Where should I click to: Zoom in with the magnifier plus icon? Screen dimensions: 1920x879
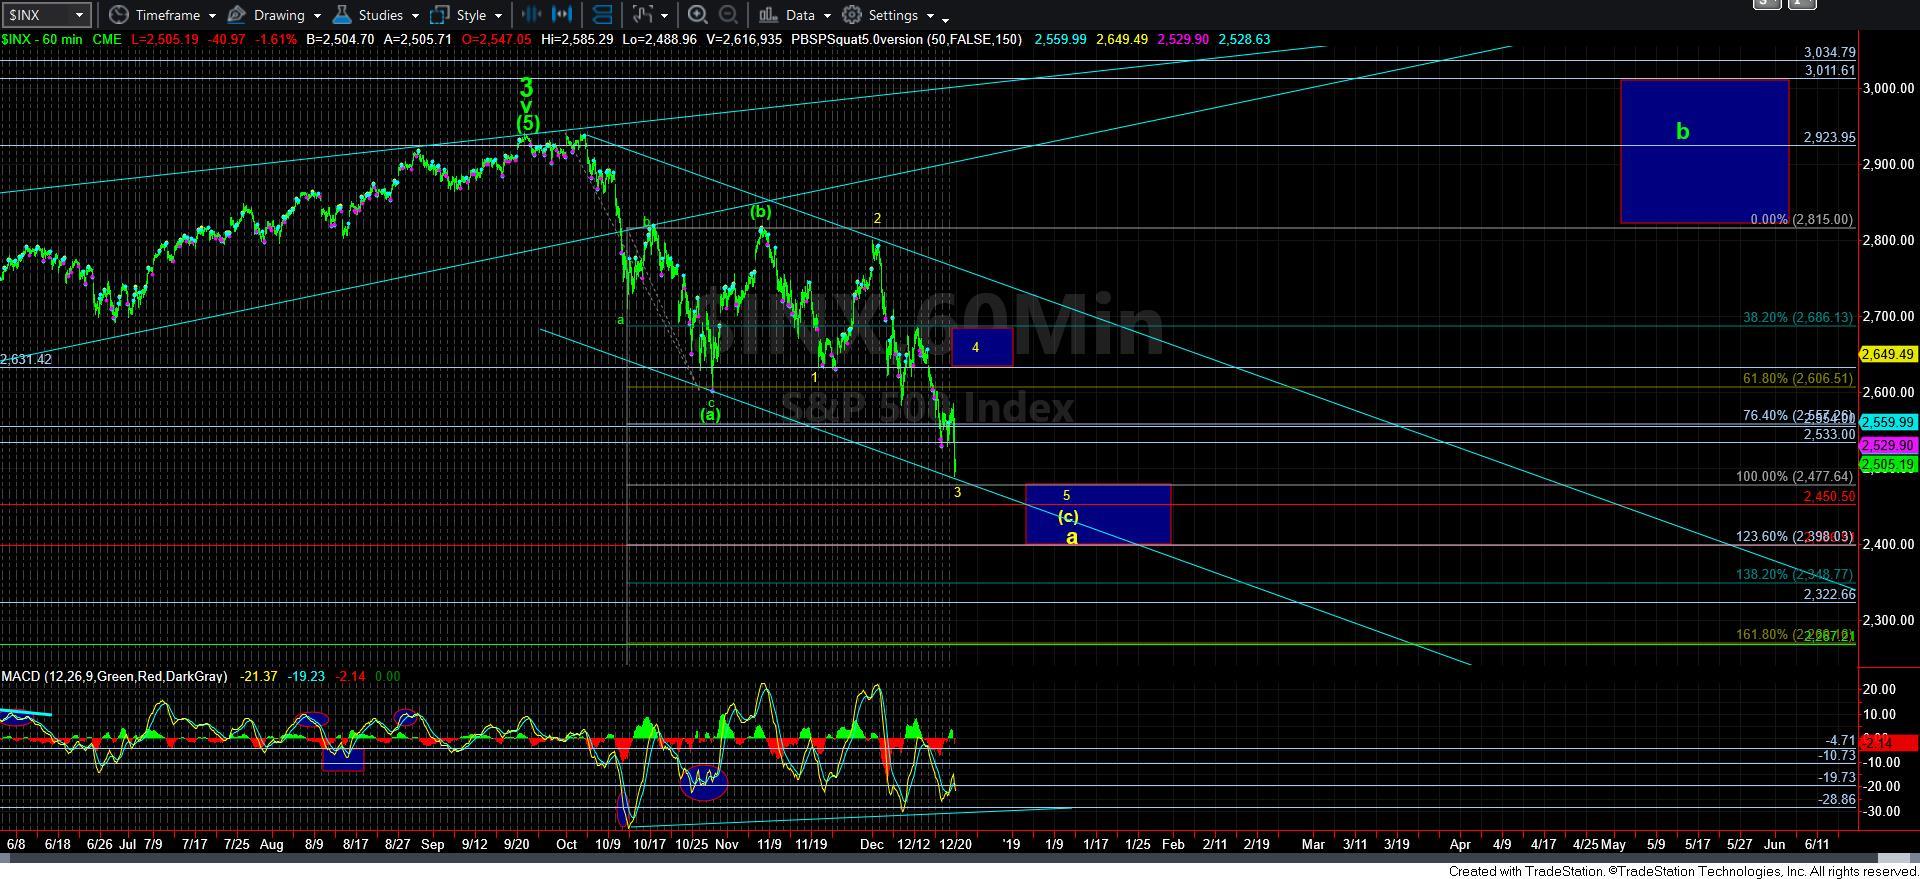(x=698, y=15)
